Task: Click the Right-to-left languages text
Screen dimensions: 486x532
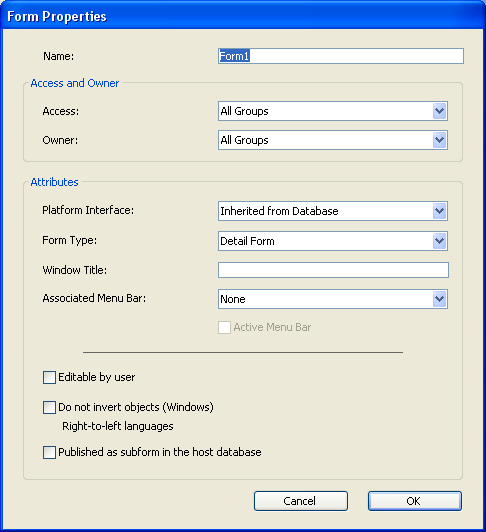Action: coord(118,426)
